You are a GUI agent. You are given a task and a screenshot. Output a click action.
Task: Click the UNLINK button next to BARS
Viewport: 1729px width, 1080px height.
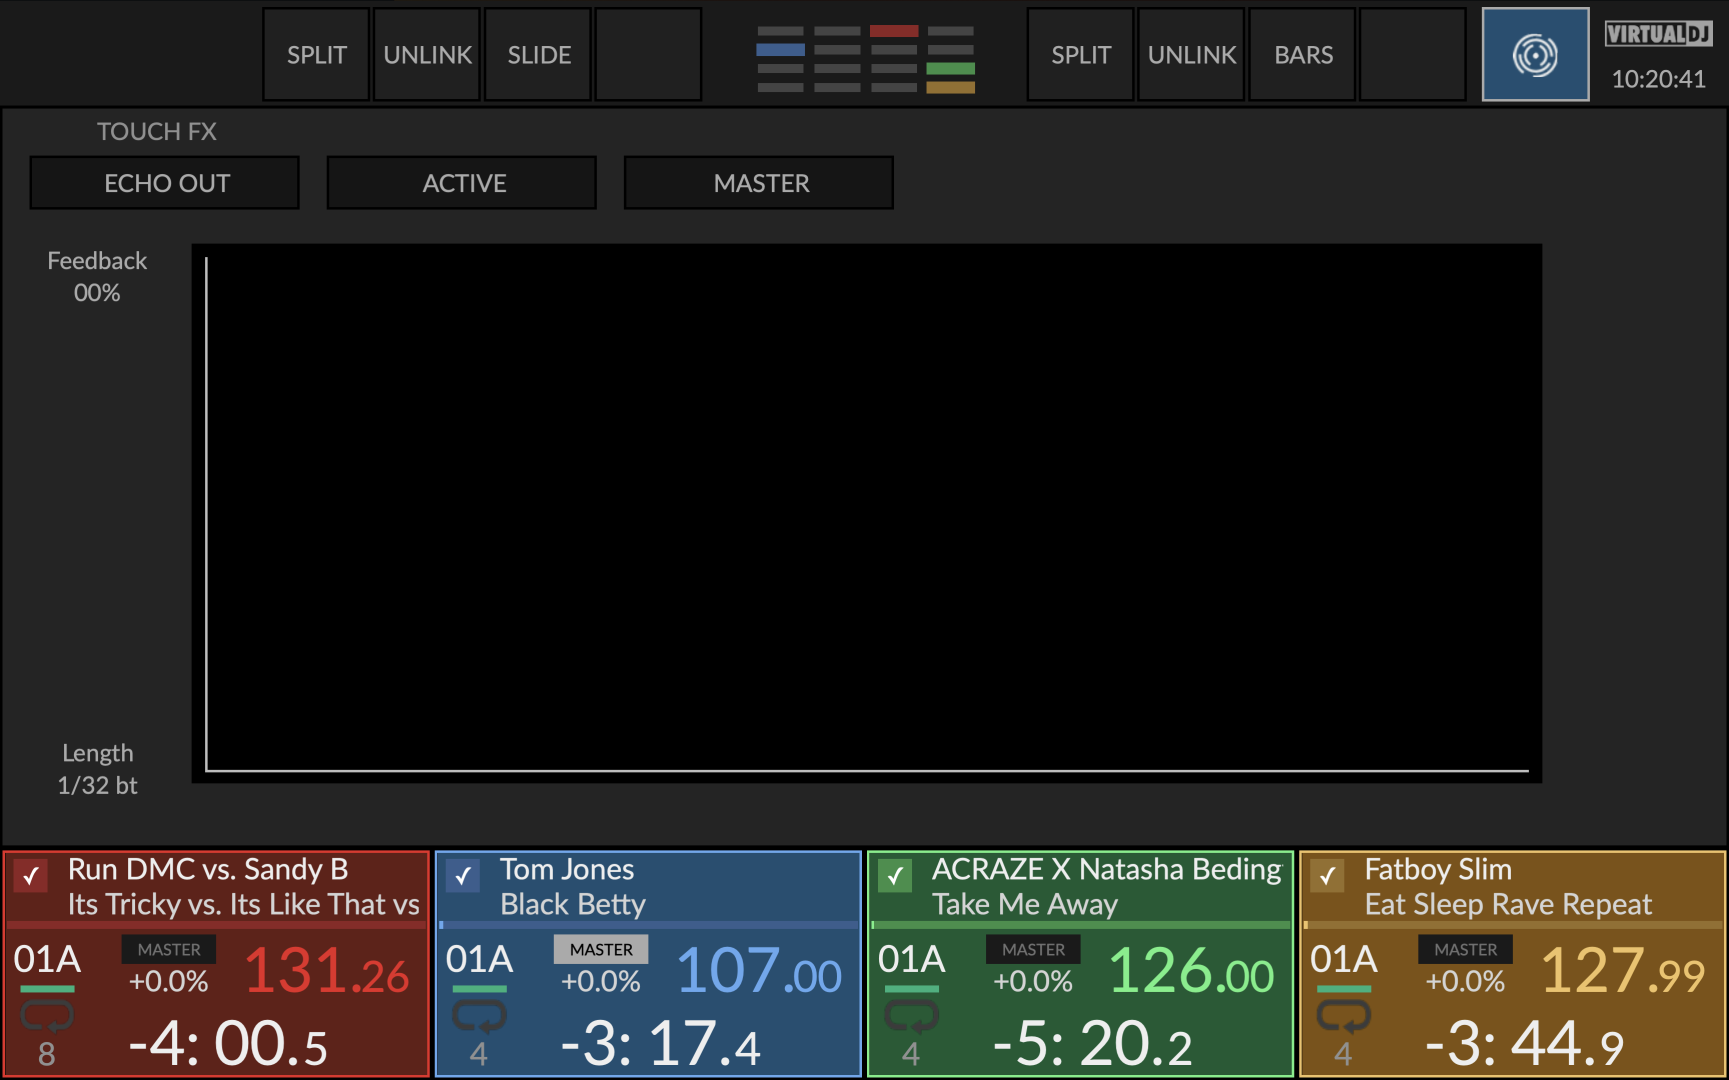tap(1191, 55)
